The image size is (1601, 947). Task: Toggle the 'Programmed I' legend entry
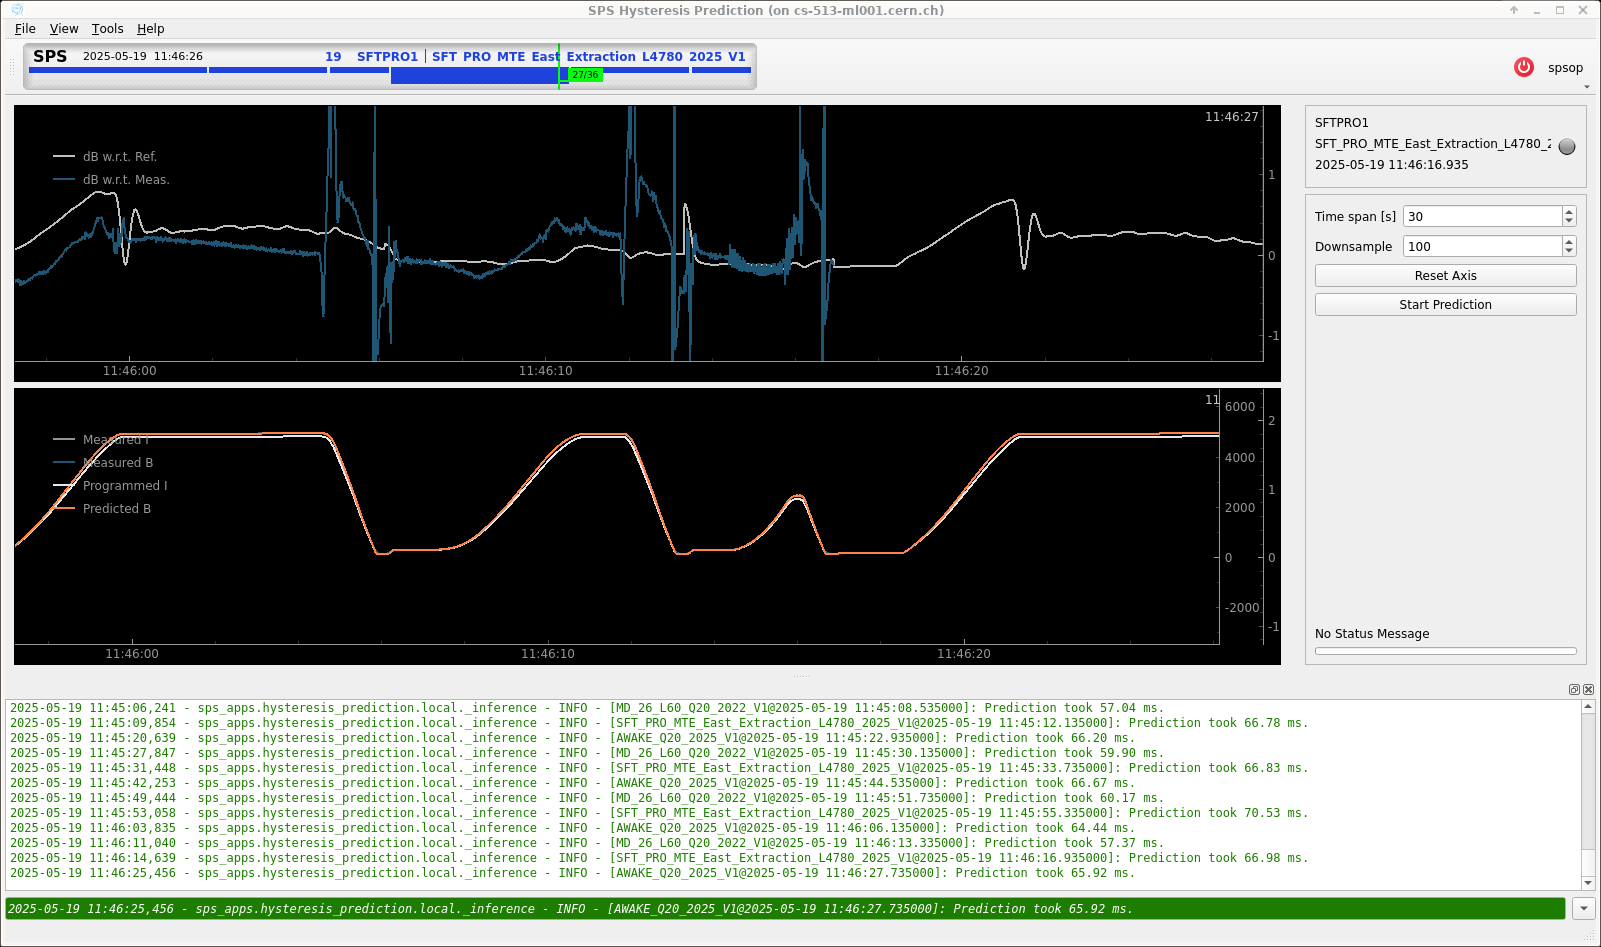pos(124,486)
